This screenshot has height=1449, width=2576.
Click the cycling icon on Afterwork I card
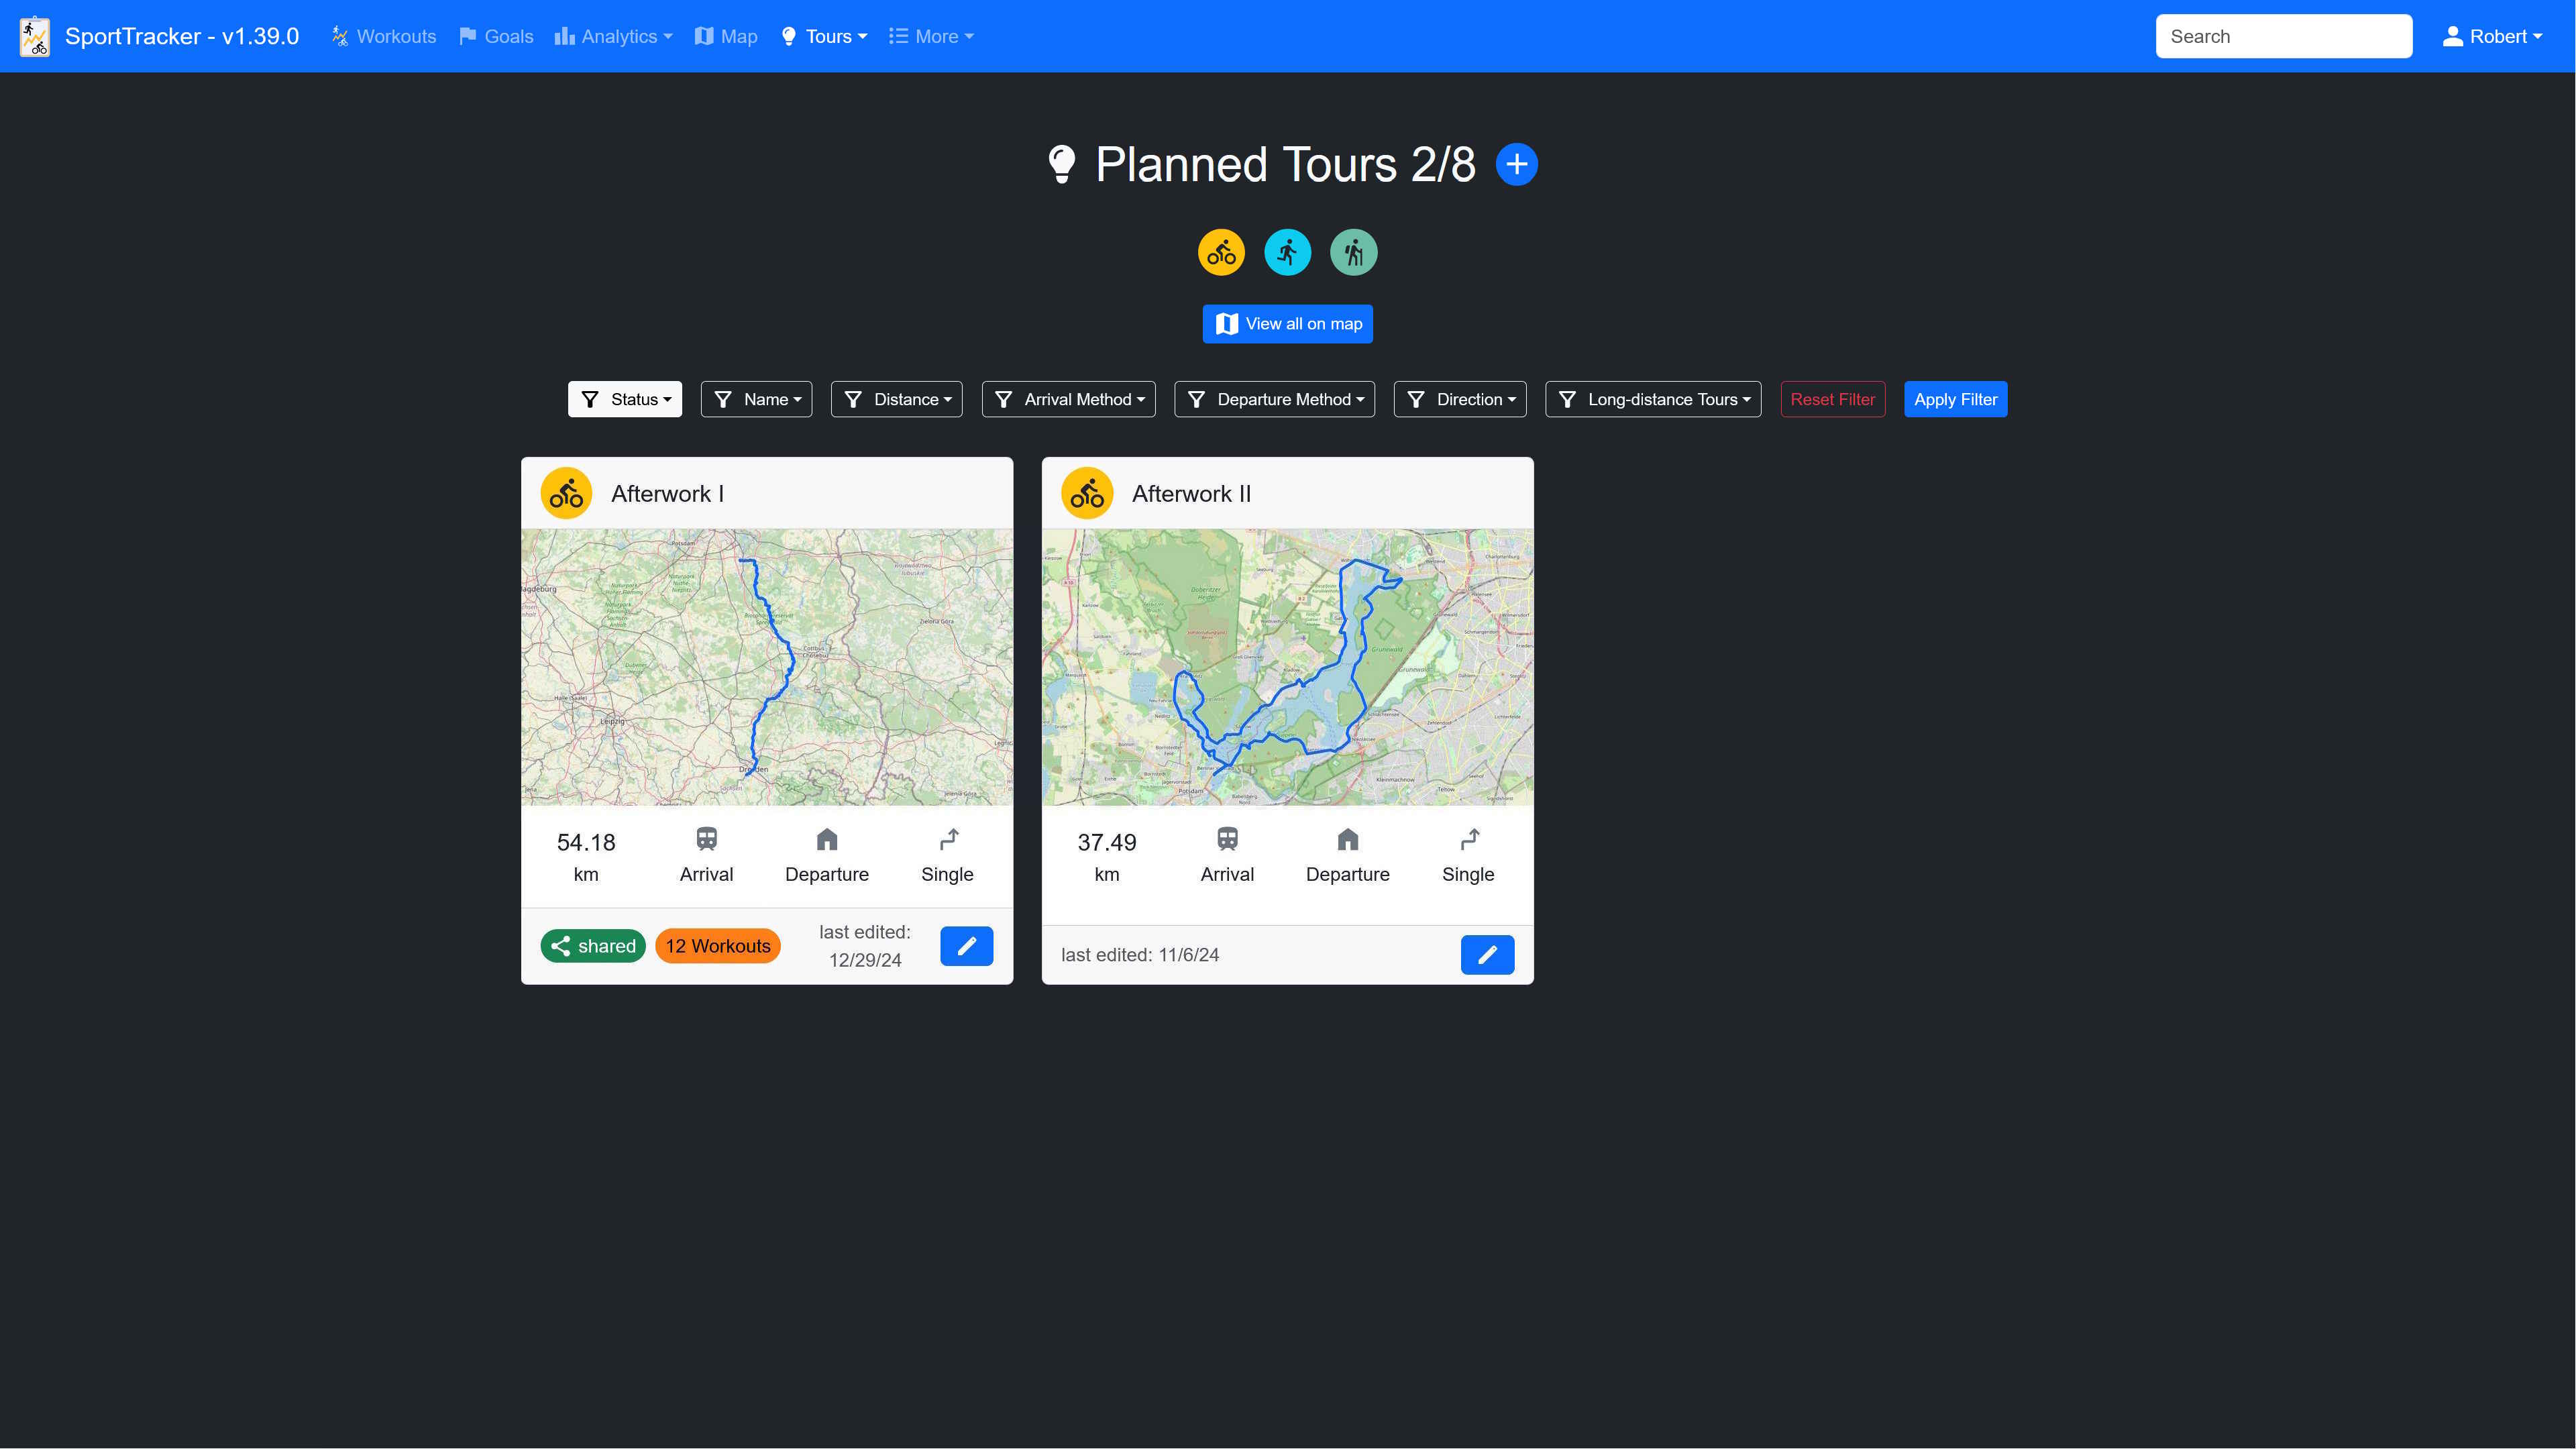click(x=566, y=494)
